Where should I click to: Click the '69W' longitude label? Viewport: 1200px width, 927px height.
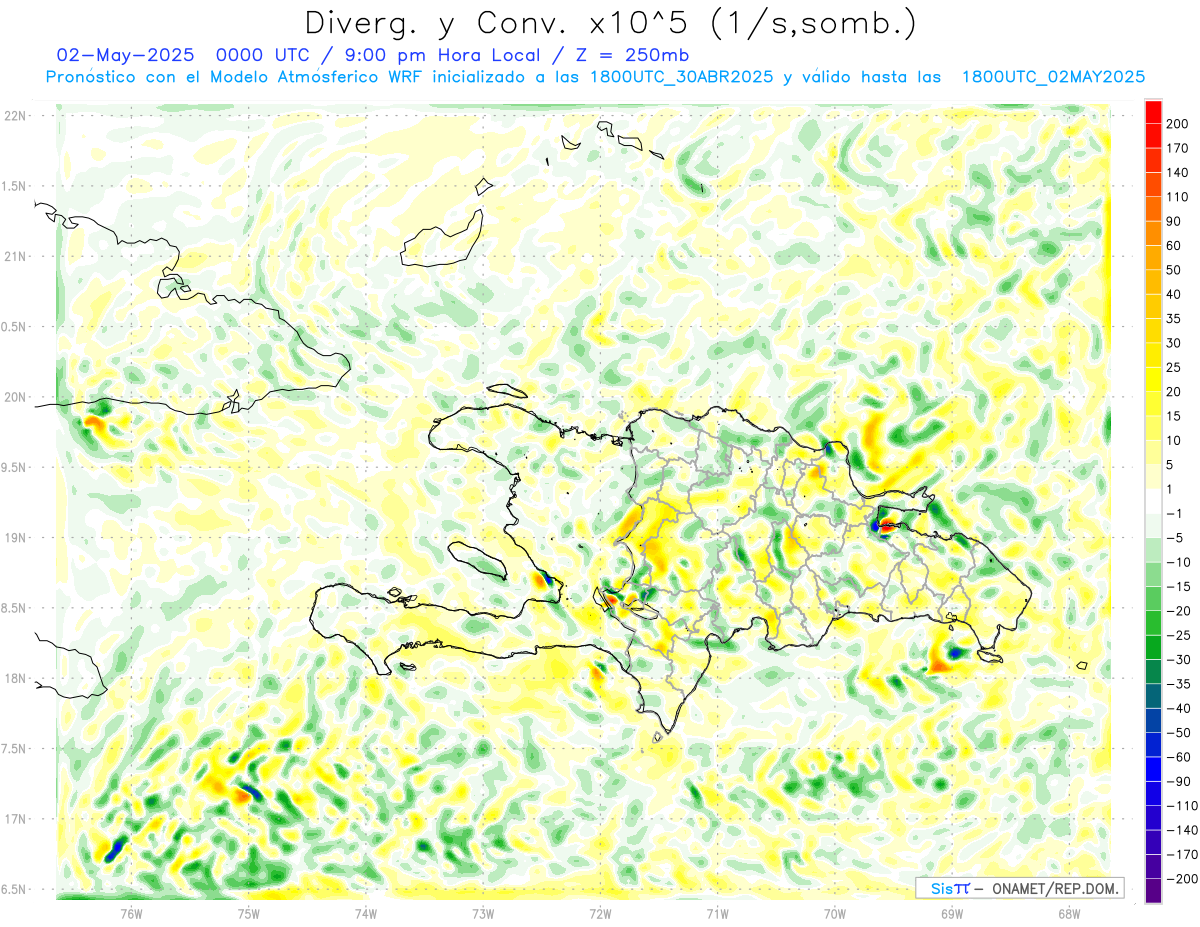click(x=952, y=913)
